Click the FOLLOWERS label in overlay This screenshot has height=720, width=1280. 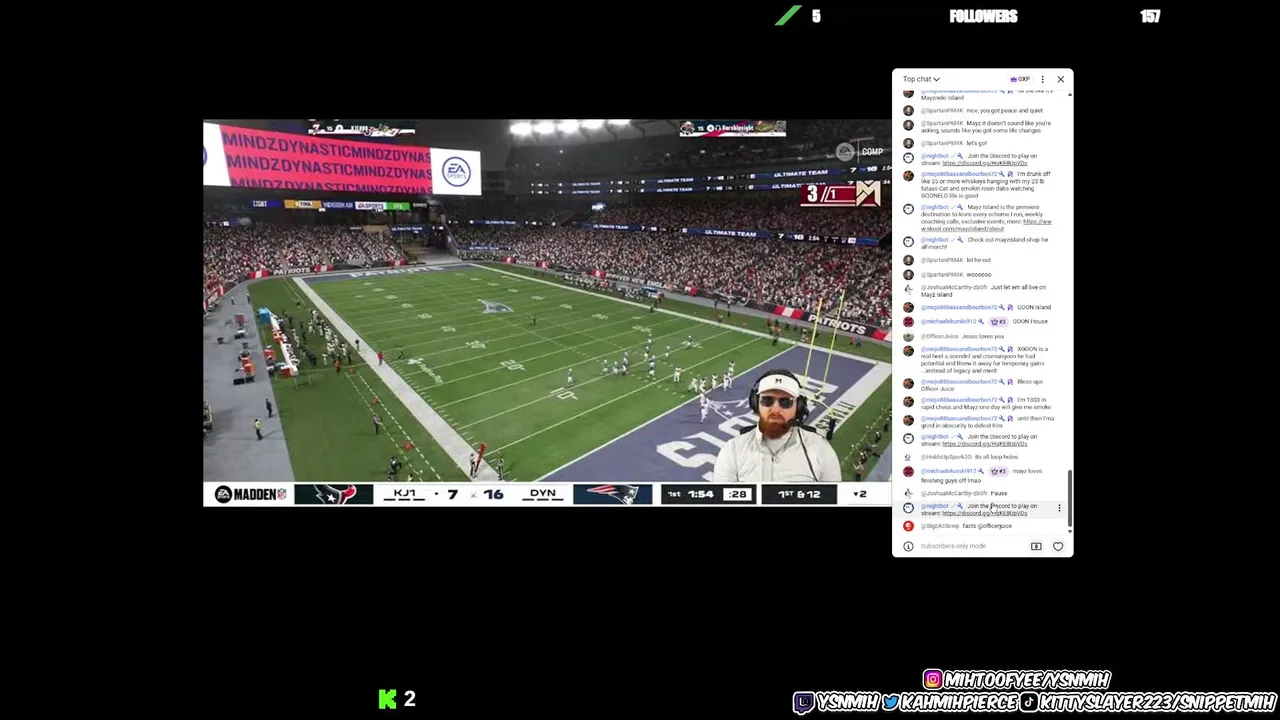tap(983, 16)
